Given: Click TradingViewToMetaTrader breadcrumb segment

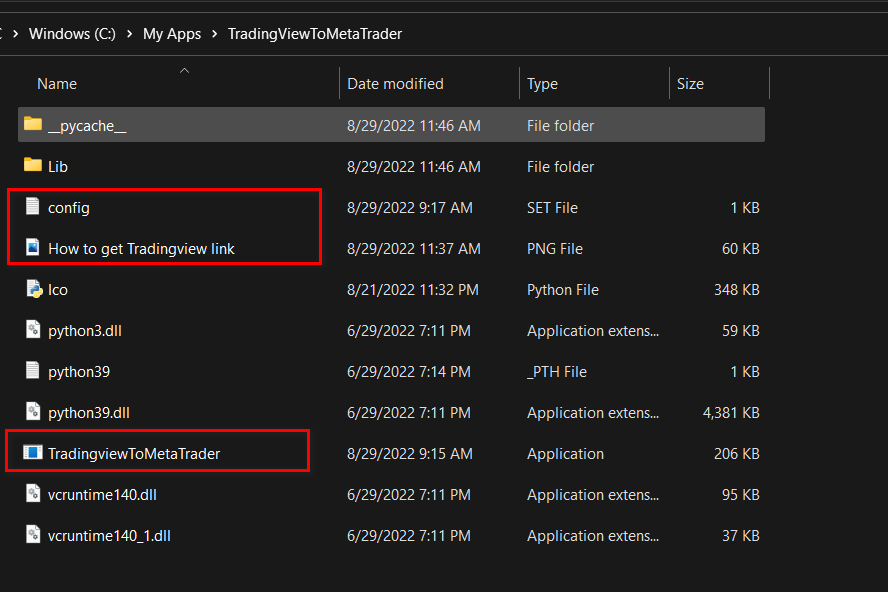Looking at the screenshot, I should pos(315,34).
